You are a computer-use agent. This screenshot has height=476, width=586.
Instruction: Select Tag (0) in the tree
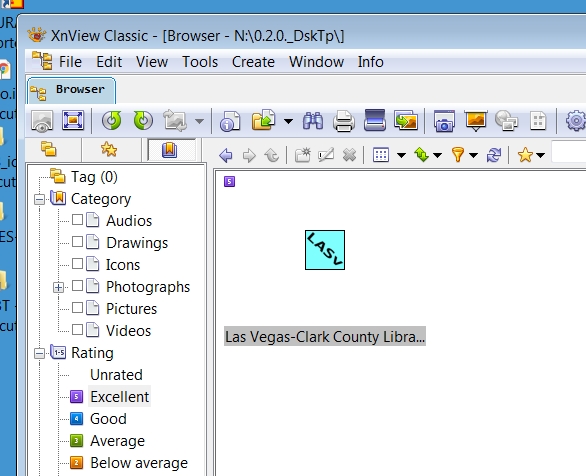click(x=94, y=177)
